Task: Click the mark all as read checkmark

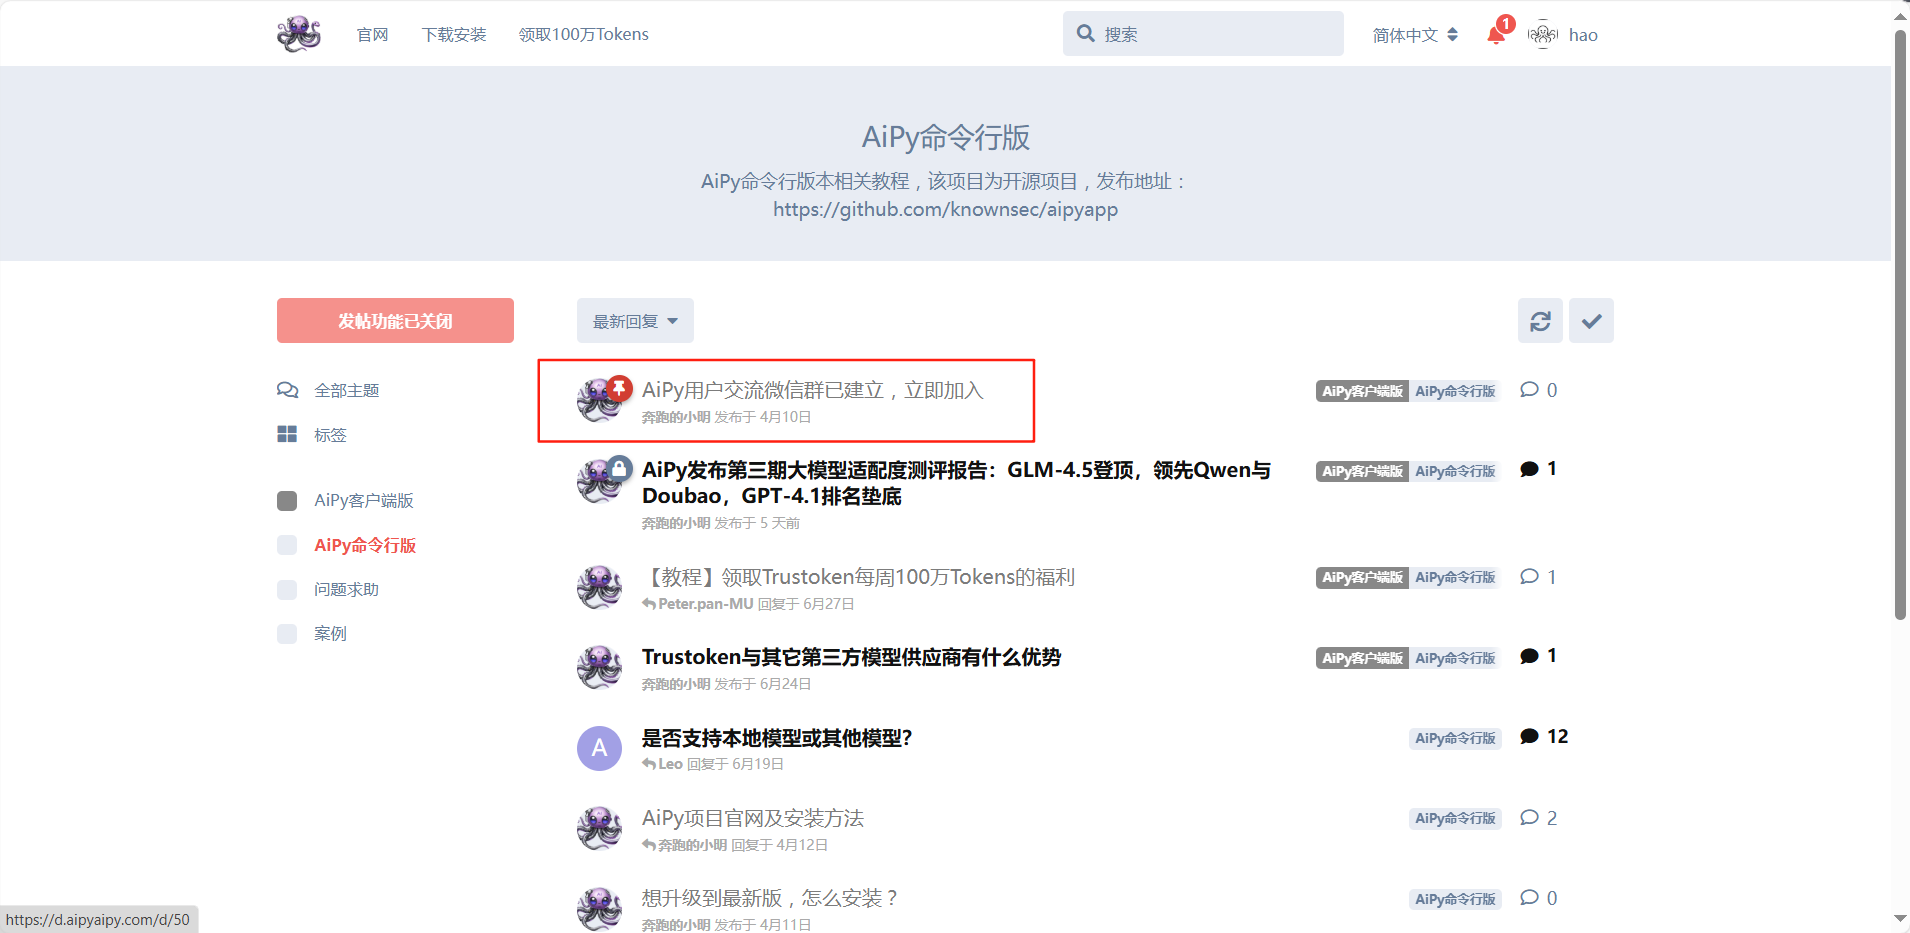Action: (1591, 321)
